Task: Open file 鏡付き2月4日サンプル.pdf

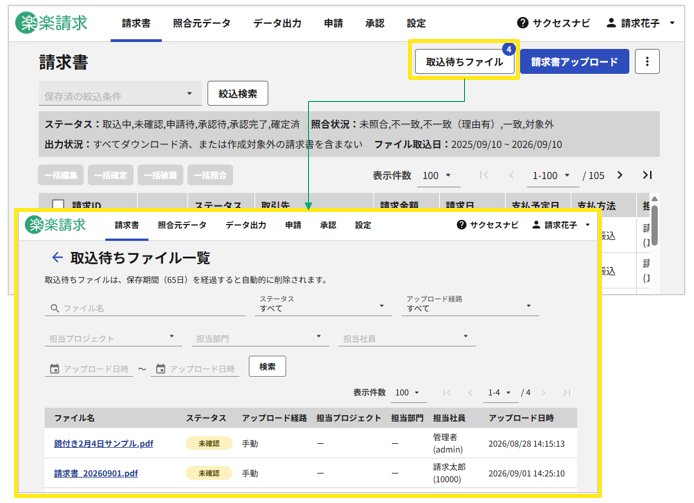Action: tap(104, 443)
